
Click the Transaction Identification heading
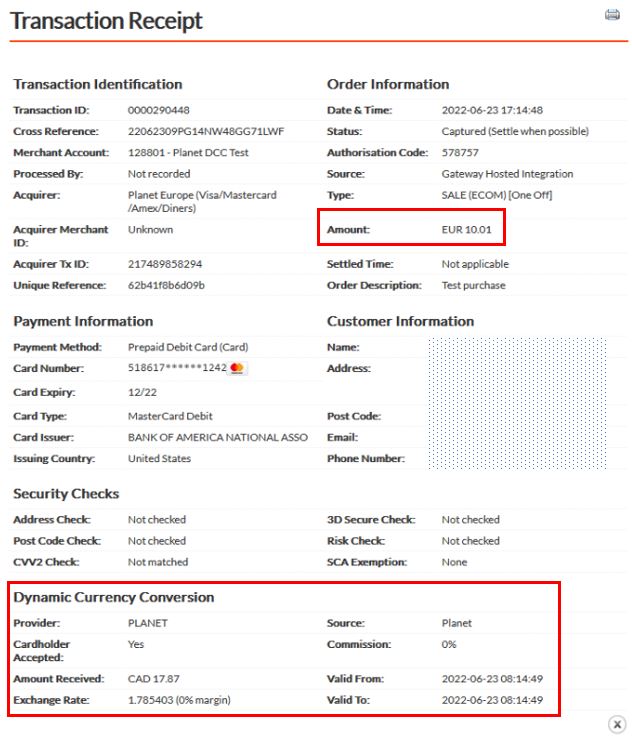(x=98, y=84)
